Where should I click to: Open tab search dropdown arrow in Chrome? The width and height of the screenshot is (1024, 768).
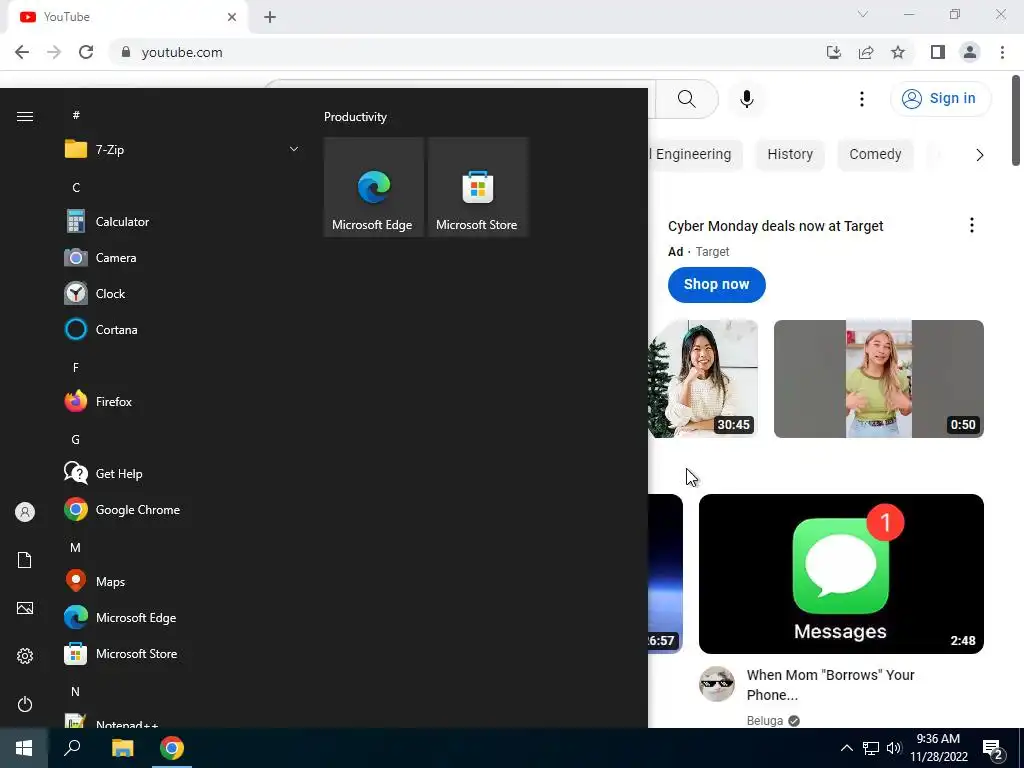pos(863,14)
